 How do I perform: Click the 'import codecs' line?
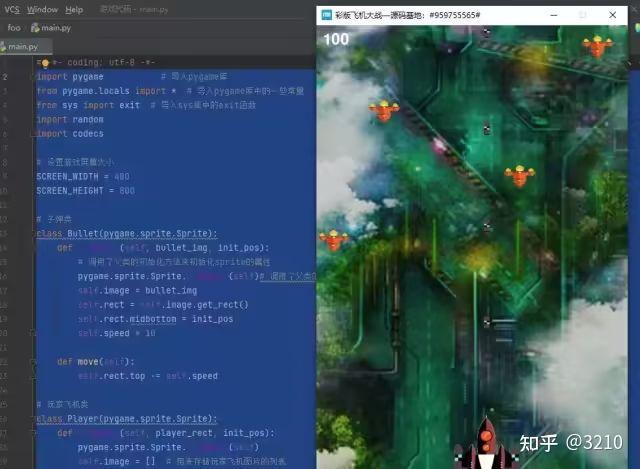tap(70, 134)
